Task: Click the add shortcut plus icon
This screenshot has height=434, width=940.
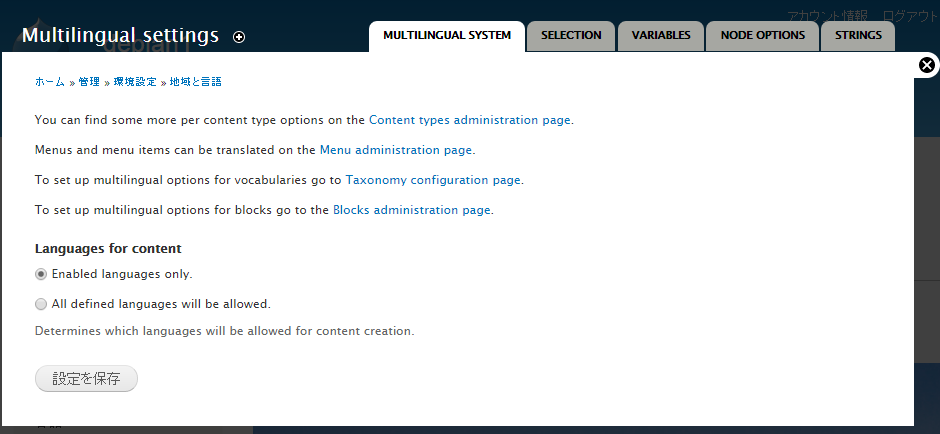Action: tap(239, 37)
